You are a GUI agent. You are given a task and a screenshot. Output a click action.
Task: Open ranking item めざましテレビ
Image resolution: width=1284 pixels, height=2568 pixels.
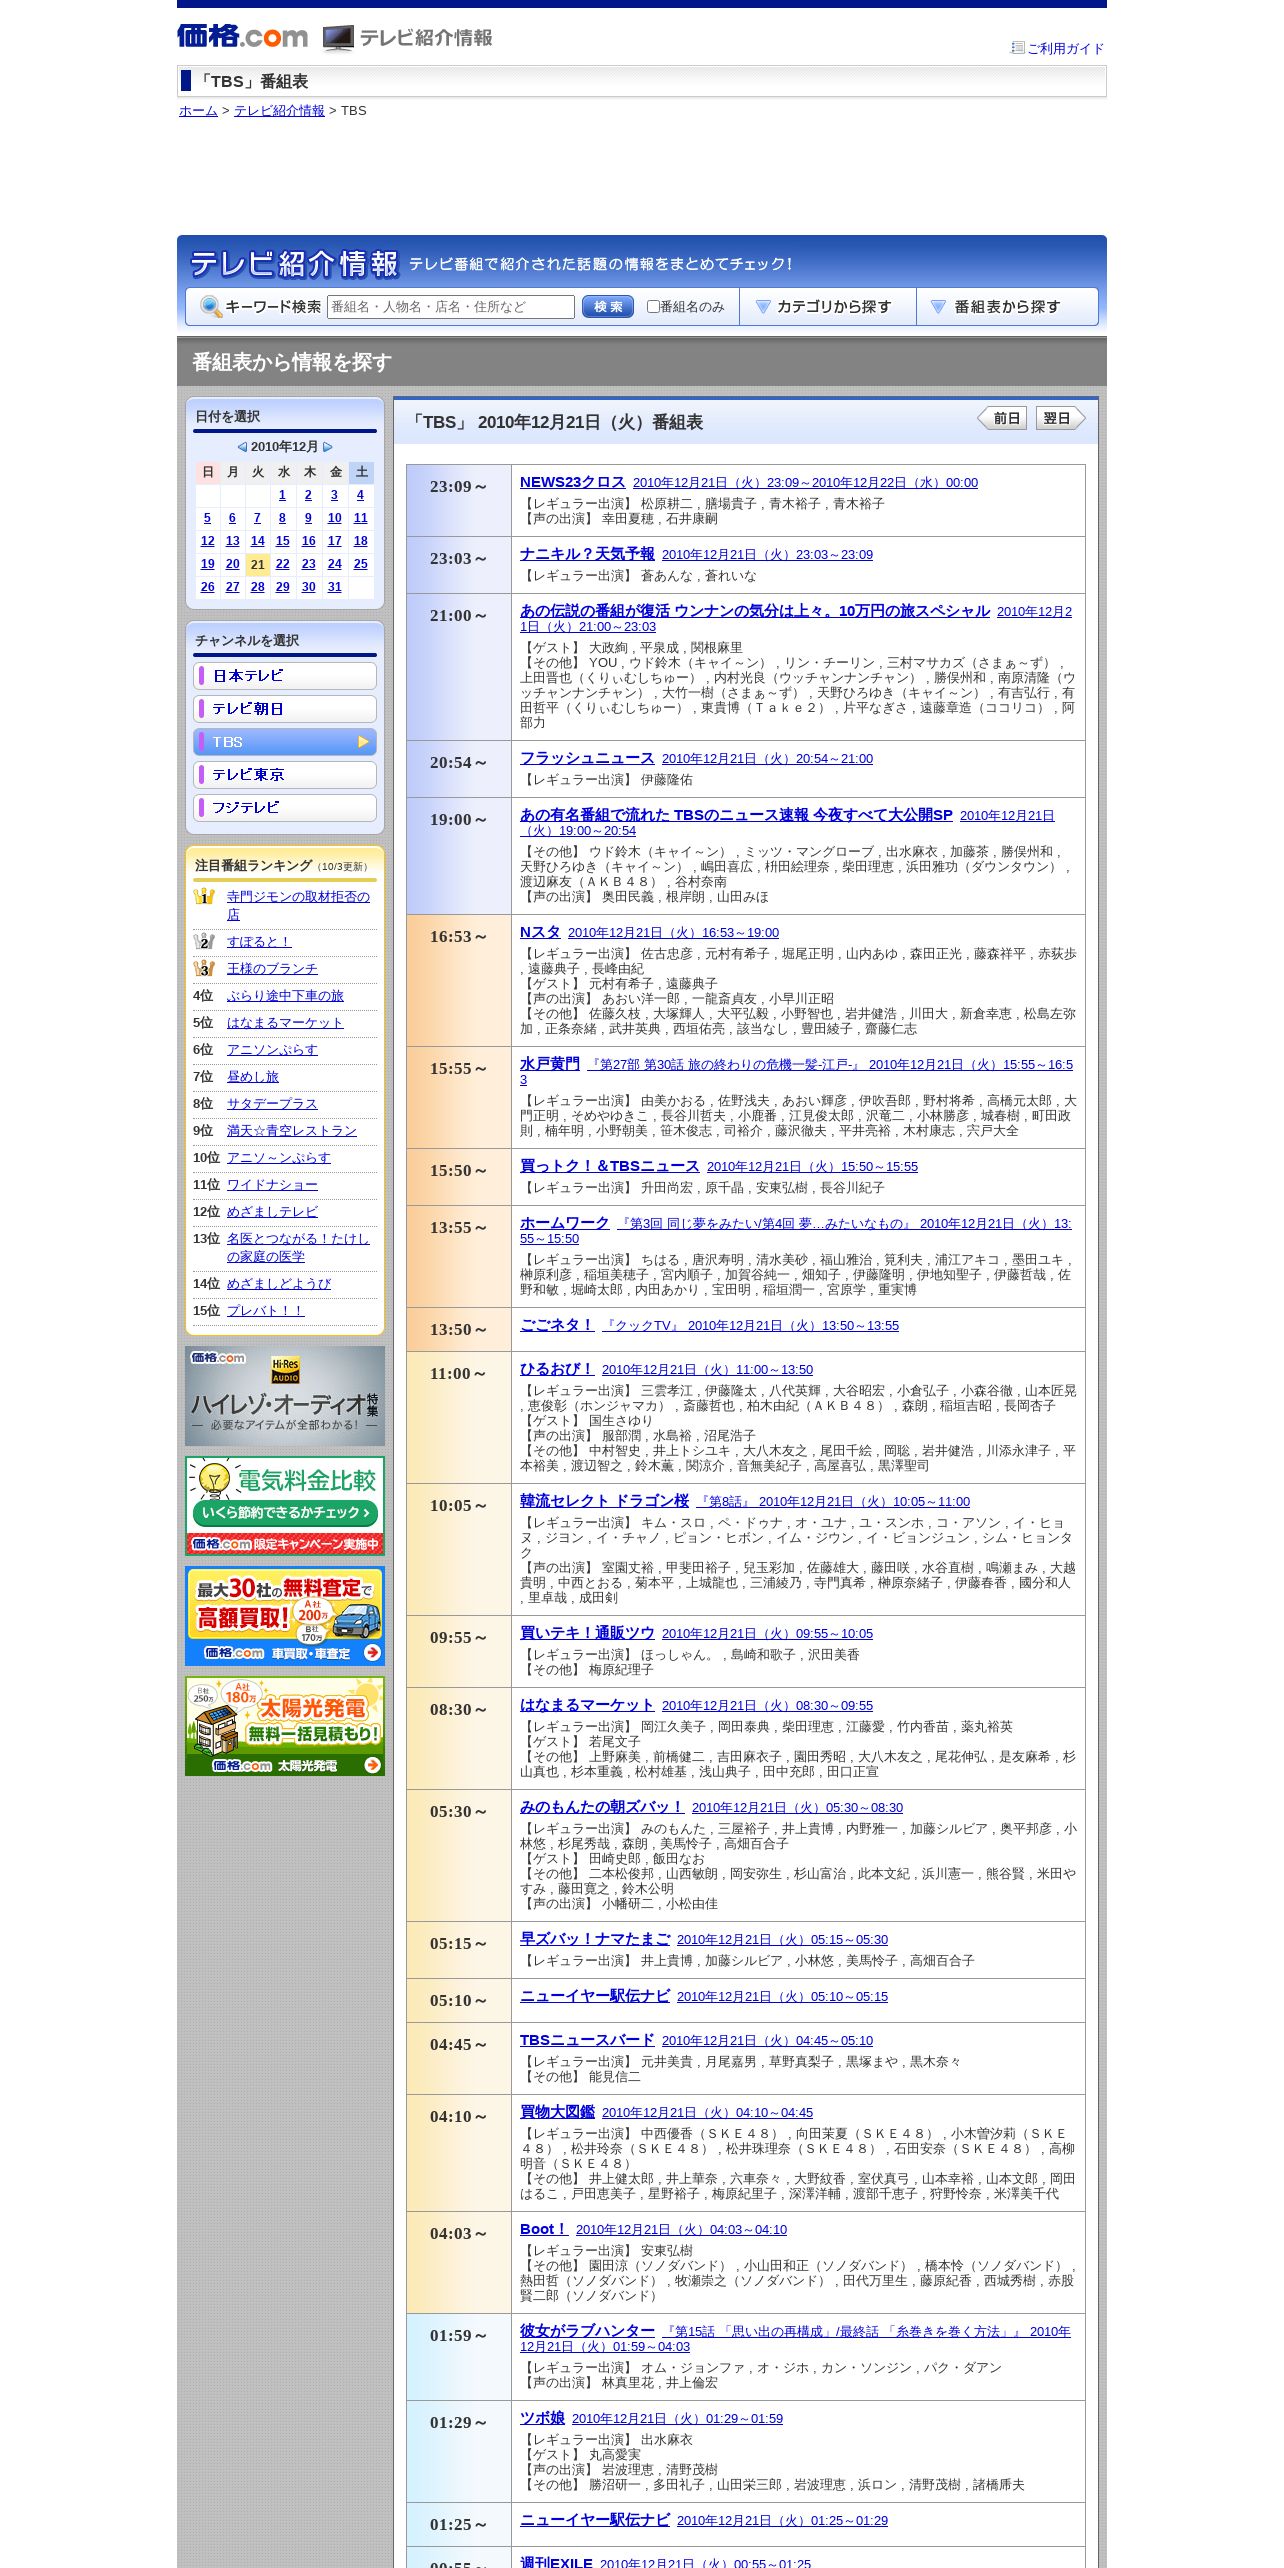point(272,1212)
